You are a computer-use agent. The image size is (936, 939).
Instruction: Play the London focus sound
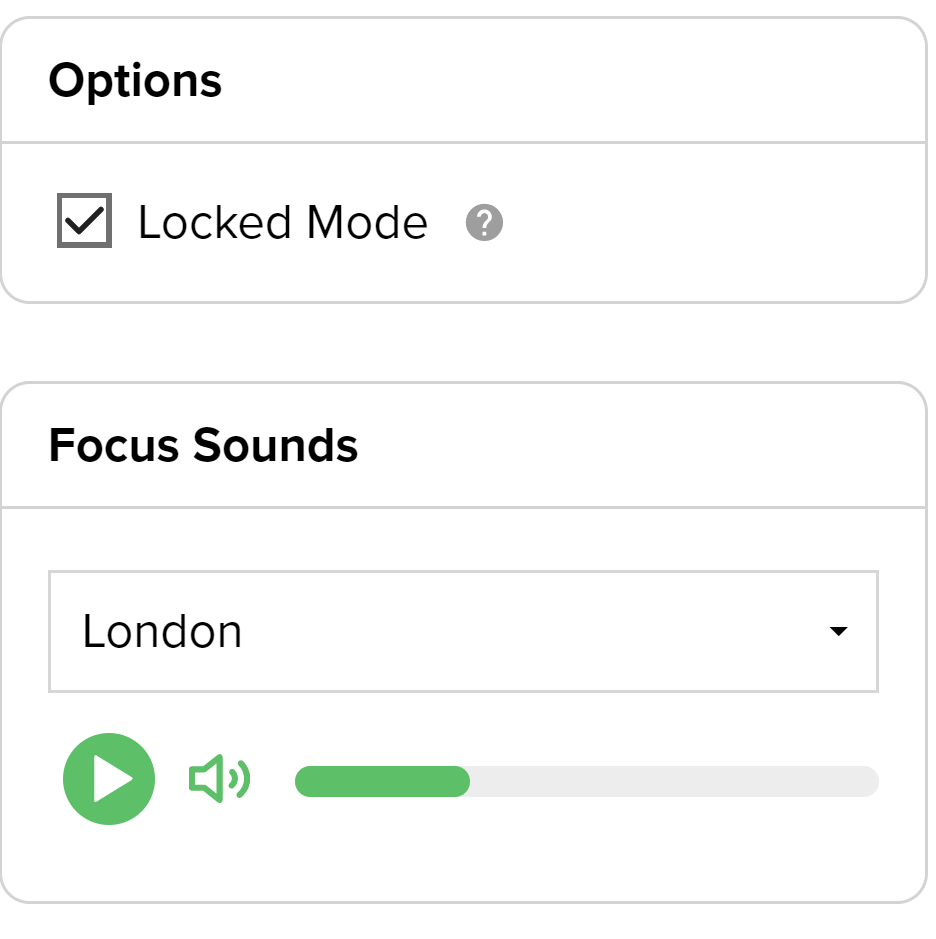[109, 779]
